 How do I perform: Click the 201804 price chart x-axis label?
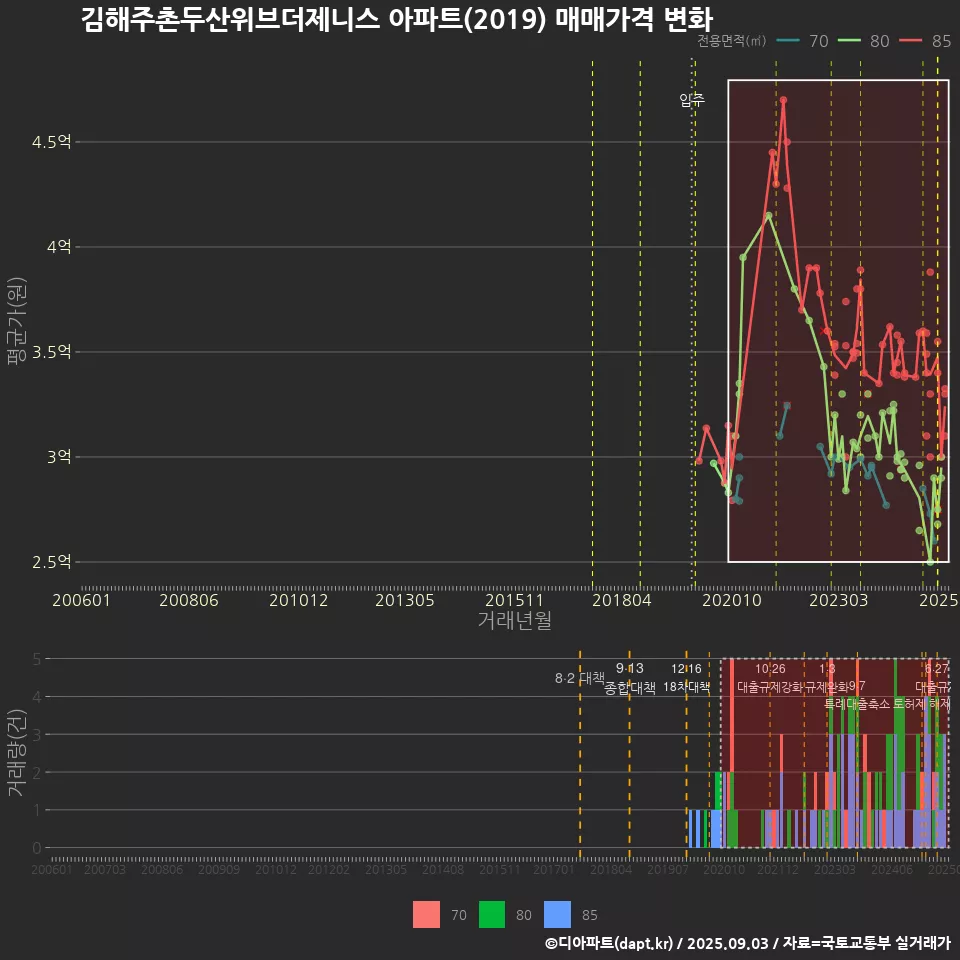(x=621, y=600)
